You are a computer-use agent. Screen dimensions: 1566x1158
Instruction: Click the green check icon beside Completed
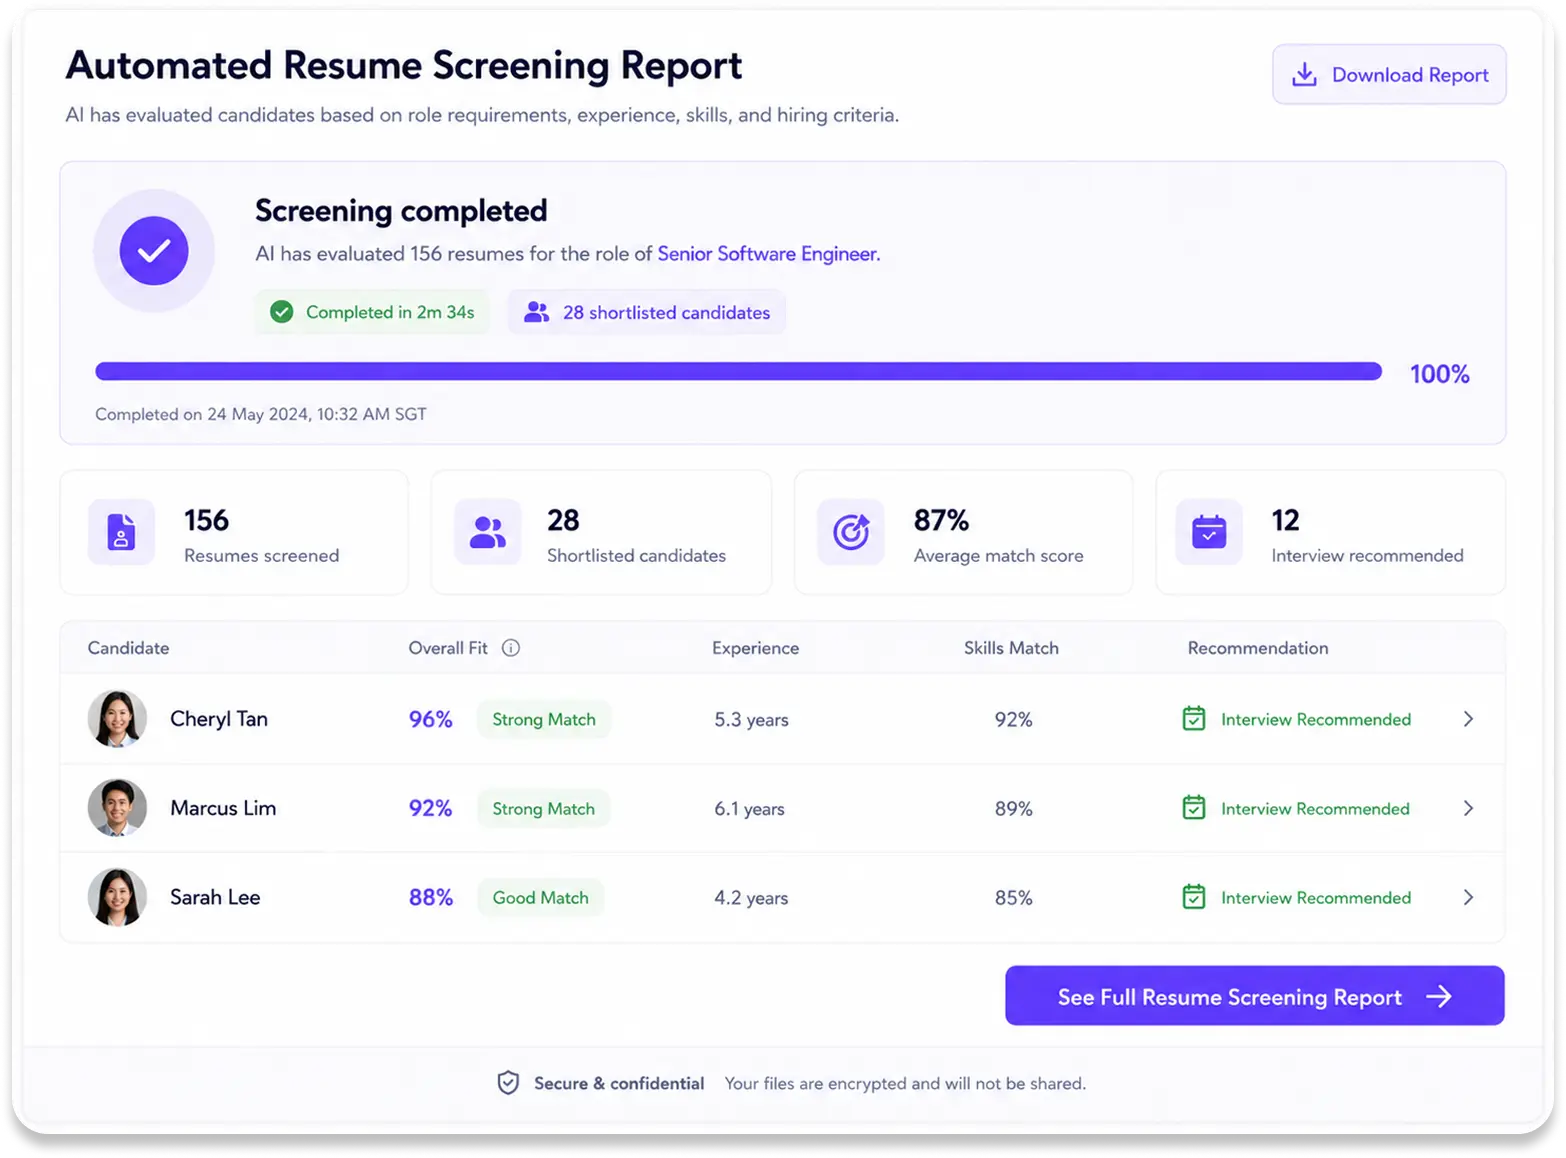coord(282,312)
